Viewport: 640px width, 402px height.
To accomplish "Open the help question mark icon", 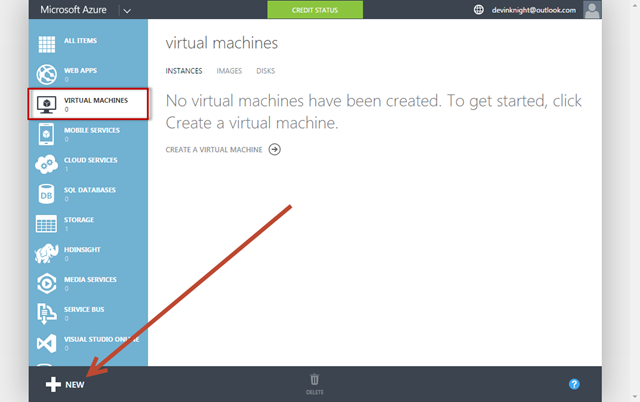I will coord(574,384).
